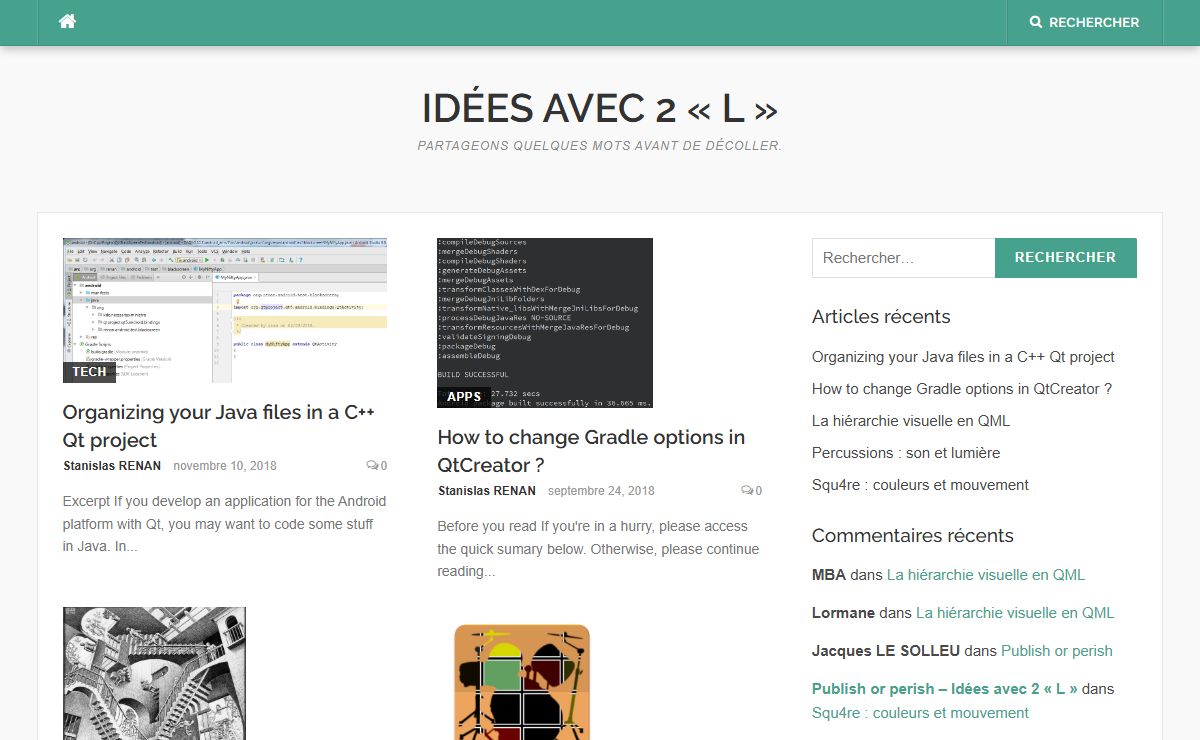
Task: Focus the Rechercher search input field
Action: pyautogui.click(x=903, y=258)
